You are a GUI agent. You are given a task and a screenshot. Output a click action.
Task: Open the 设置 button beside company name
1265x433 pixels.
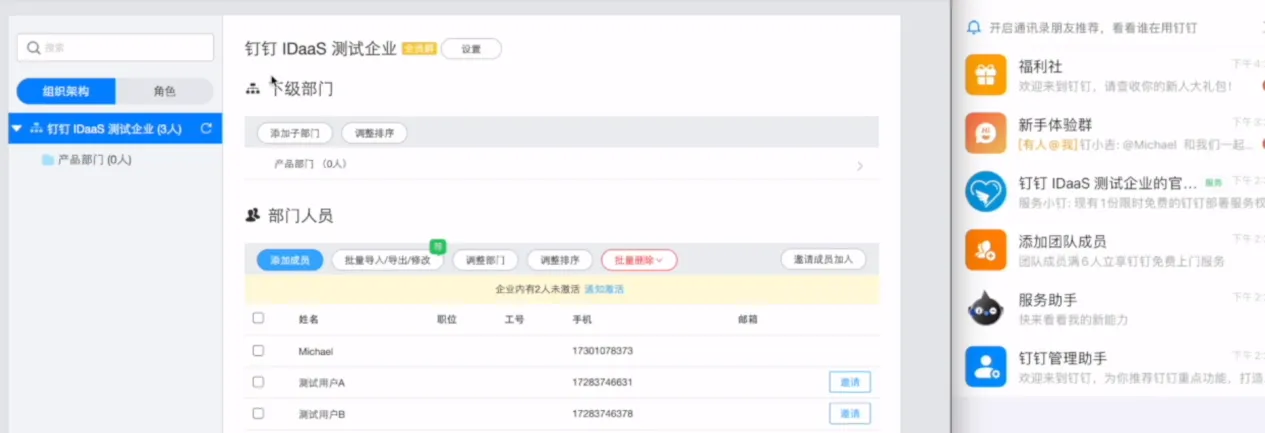[x=471, y=48]
